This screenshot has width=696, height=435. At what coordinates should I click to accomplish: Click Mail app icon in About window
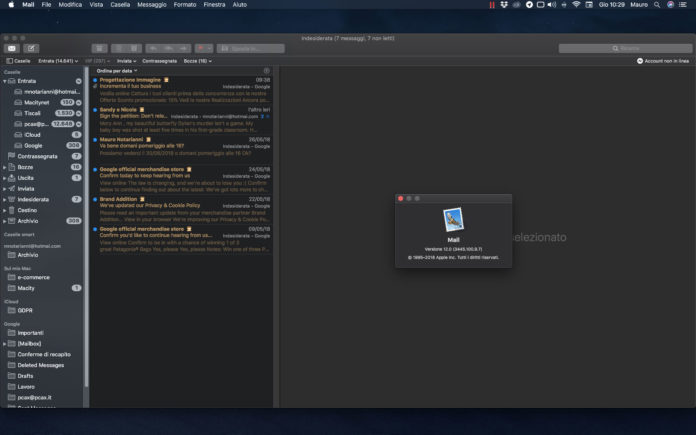point(453,220)
